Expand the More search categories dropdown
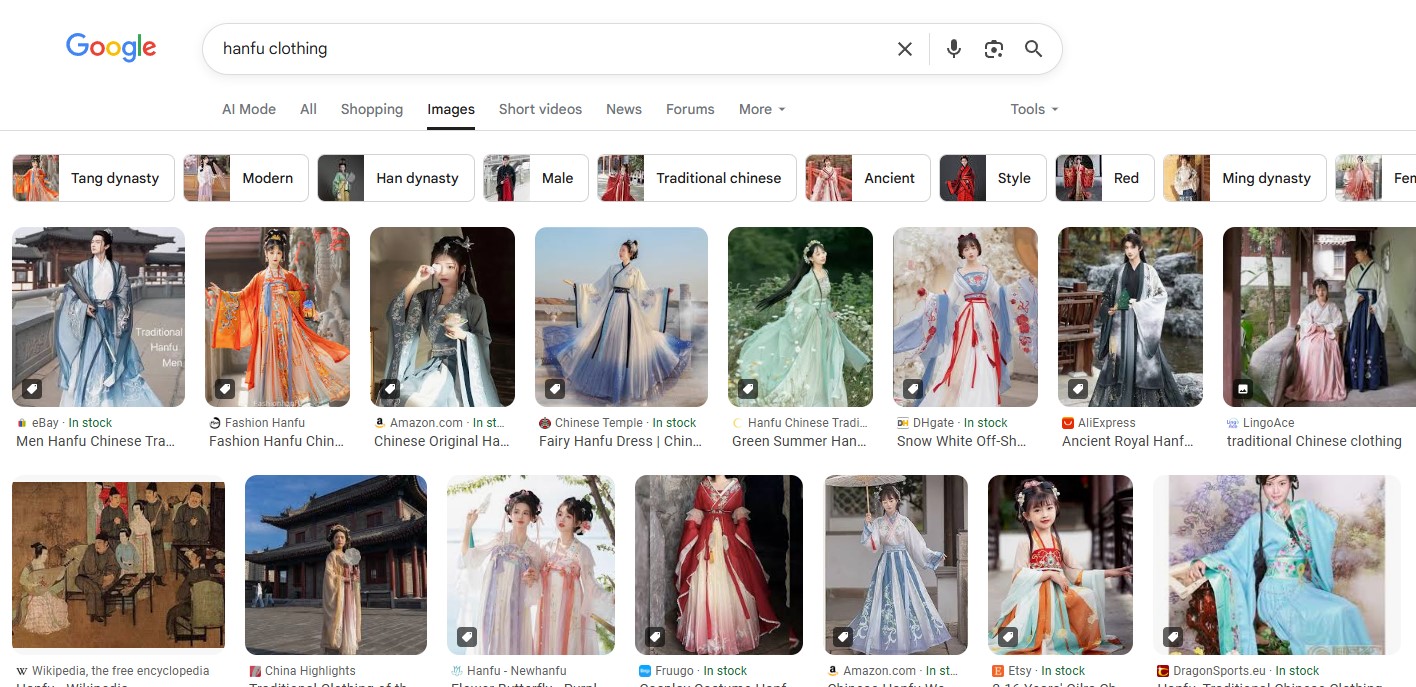This screenshot has width=1416, height=687. (x=762, y=109)
